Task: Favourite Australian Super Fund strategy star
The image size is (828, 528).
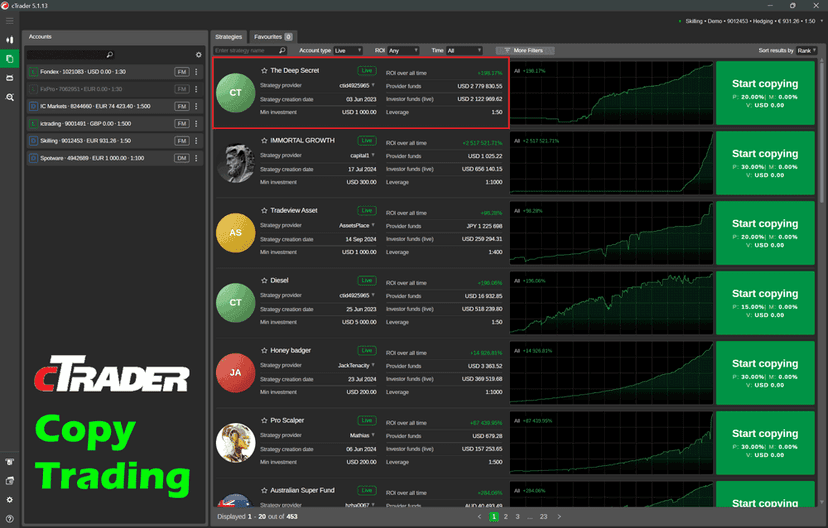Action: (x=264, y=490)
